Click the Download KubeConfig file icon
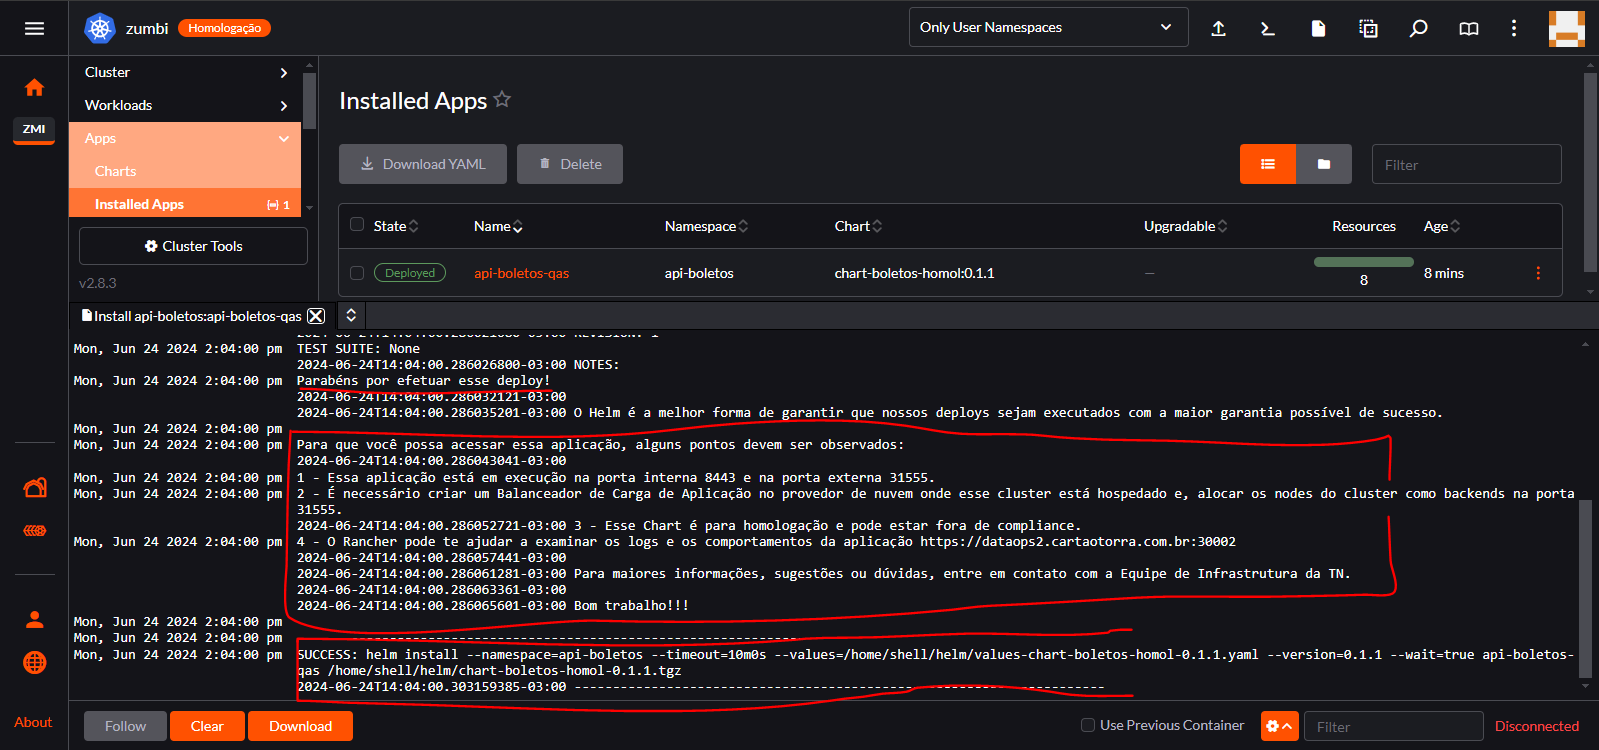Screen dimensions: 1599x750 (x=1318, y=28)
